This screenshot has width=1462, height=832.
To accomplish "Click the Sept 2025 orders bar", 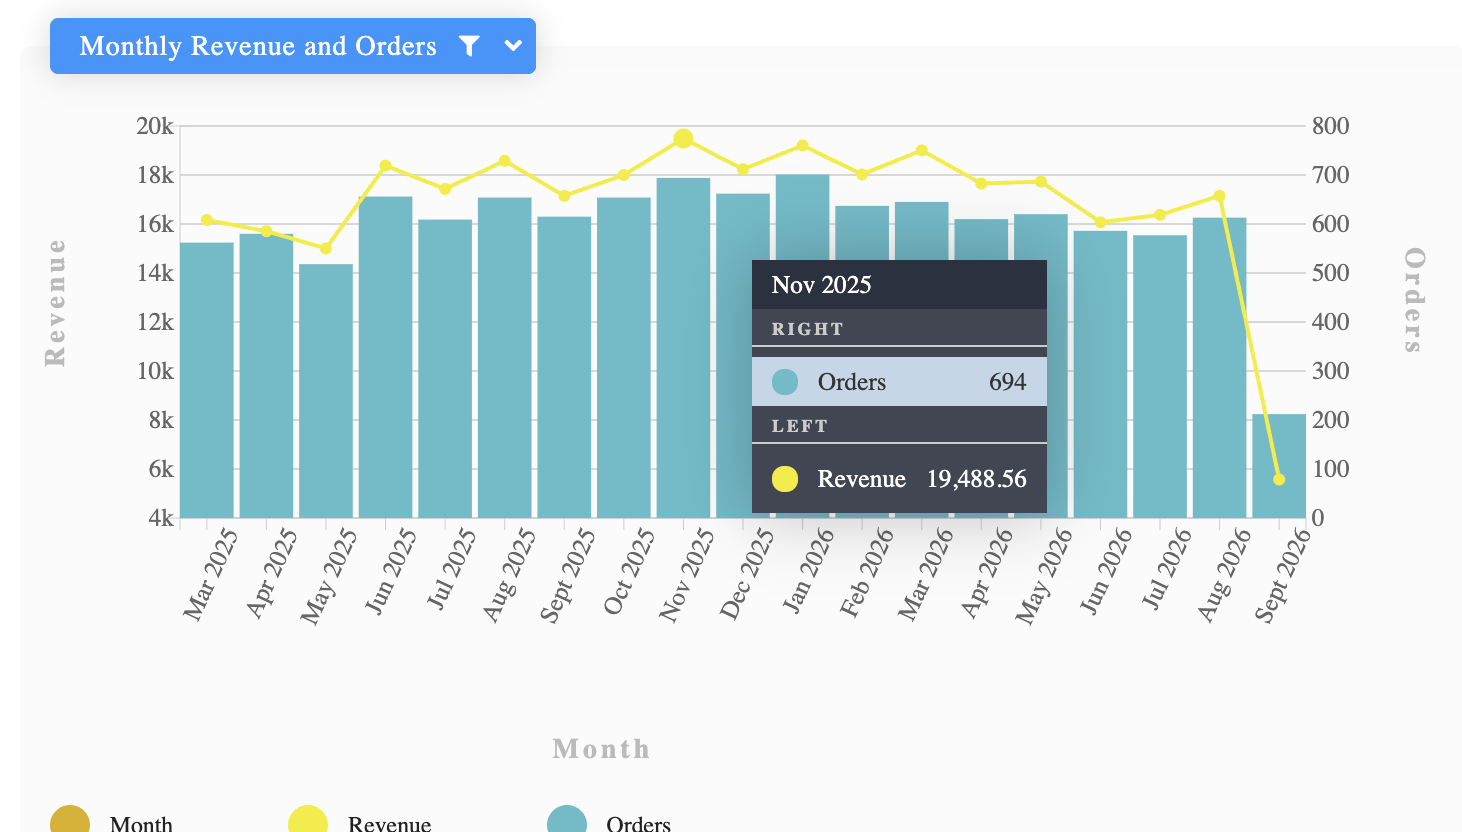I will click(x=564, y=367).
